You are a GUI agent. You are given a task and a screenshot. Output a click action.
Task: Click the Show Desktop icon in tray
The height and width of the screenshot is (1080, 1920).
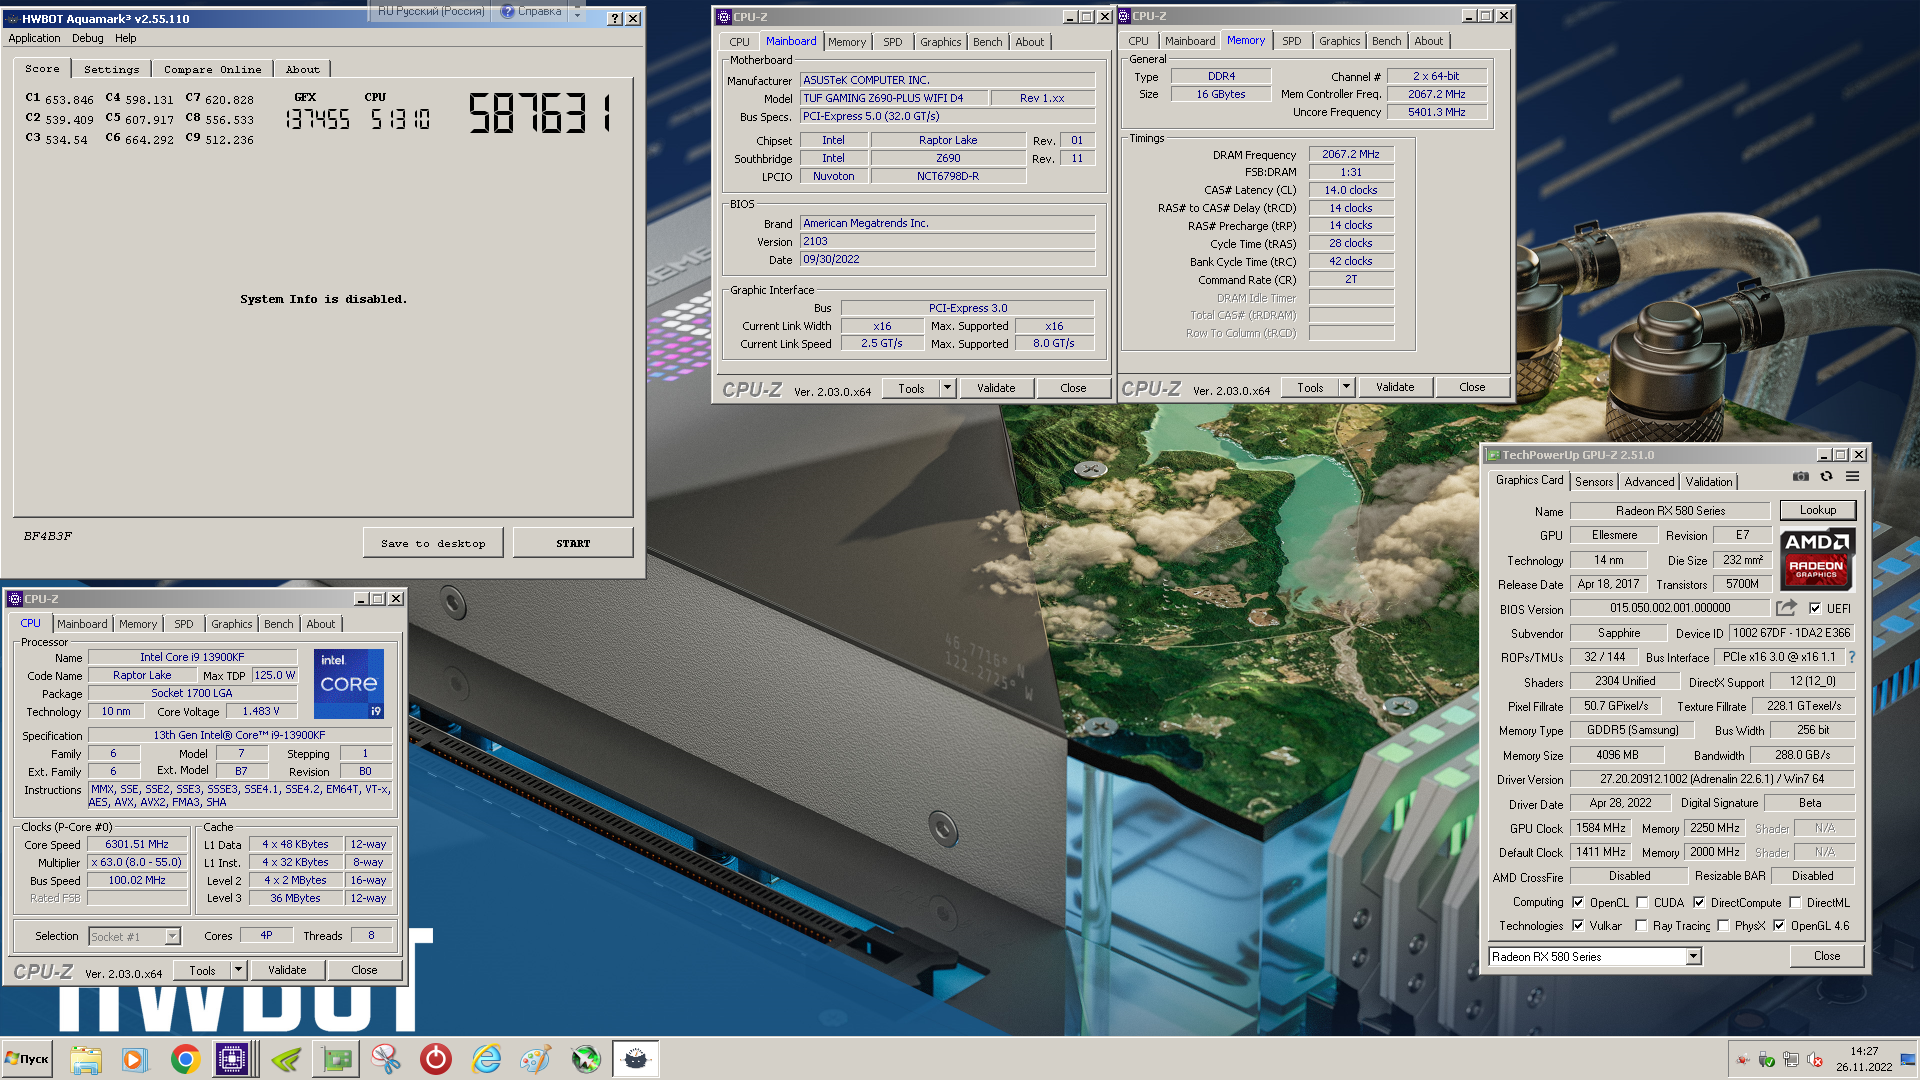[1908, 1059]
